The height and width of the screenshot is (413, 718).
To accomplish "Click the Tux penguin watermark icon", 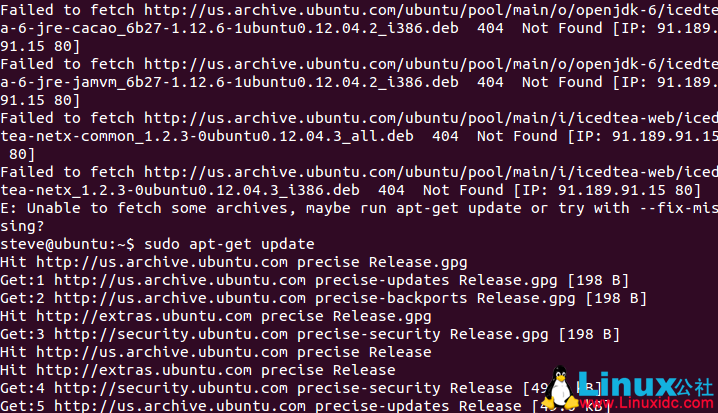I will pos(561,387).
